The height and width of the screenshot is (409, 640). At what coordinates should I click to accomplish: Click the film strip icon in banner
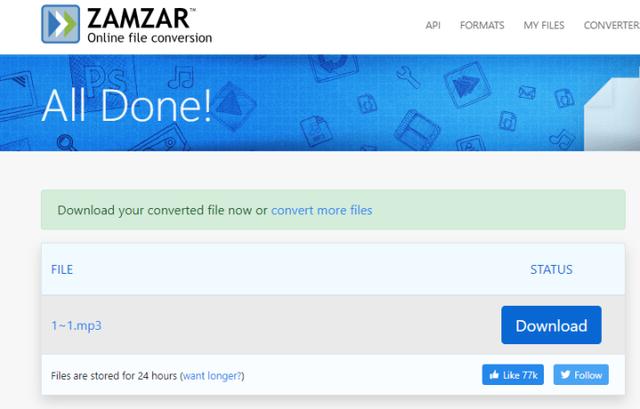[416, 130]
